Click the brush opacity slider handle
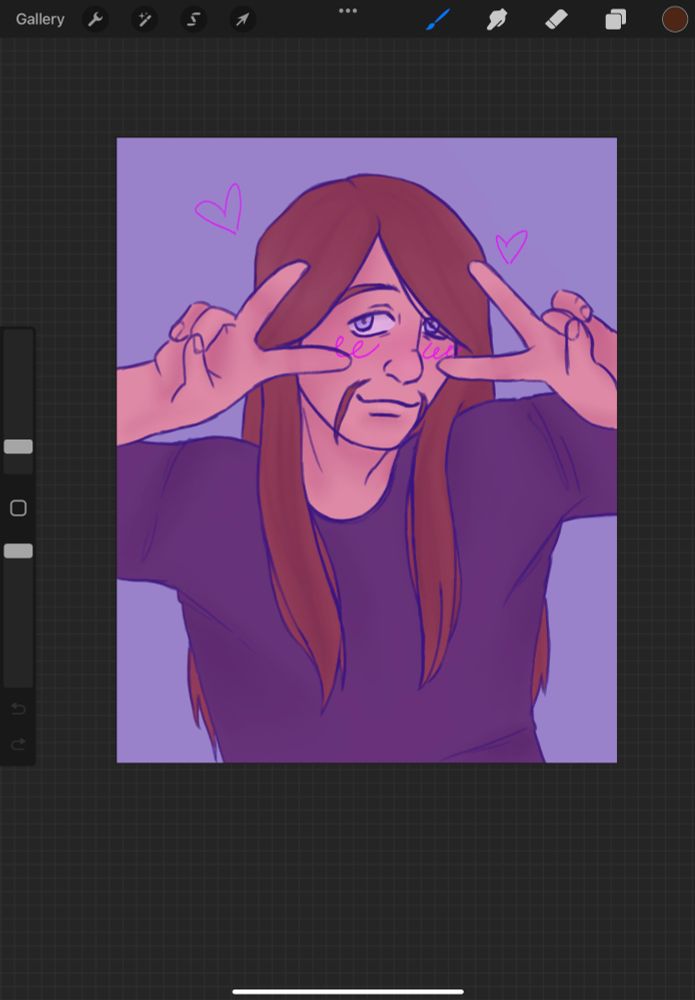This screenshot has height=1000, width=695. pos(18,551)
